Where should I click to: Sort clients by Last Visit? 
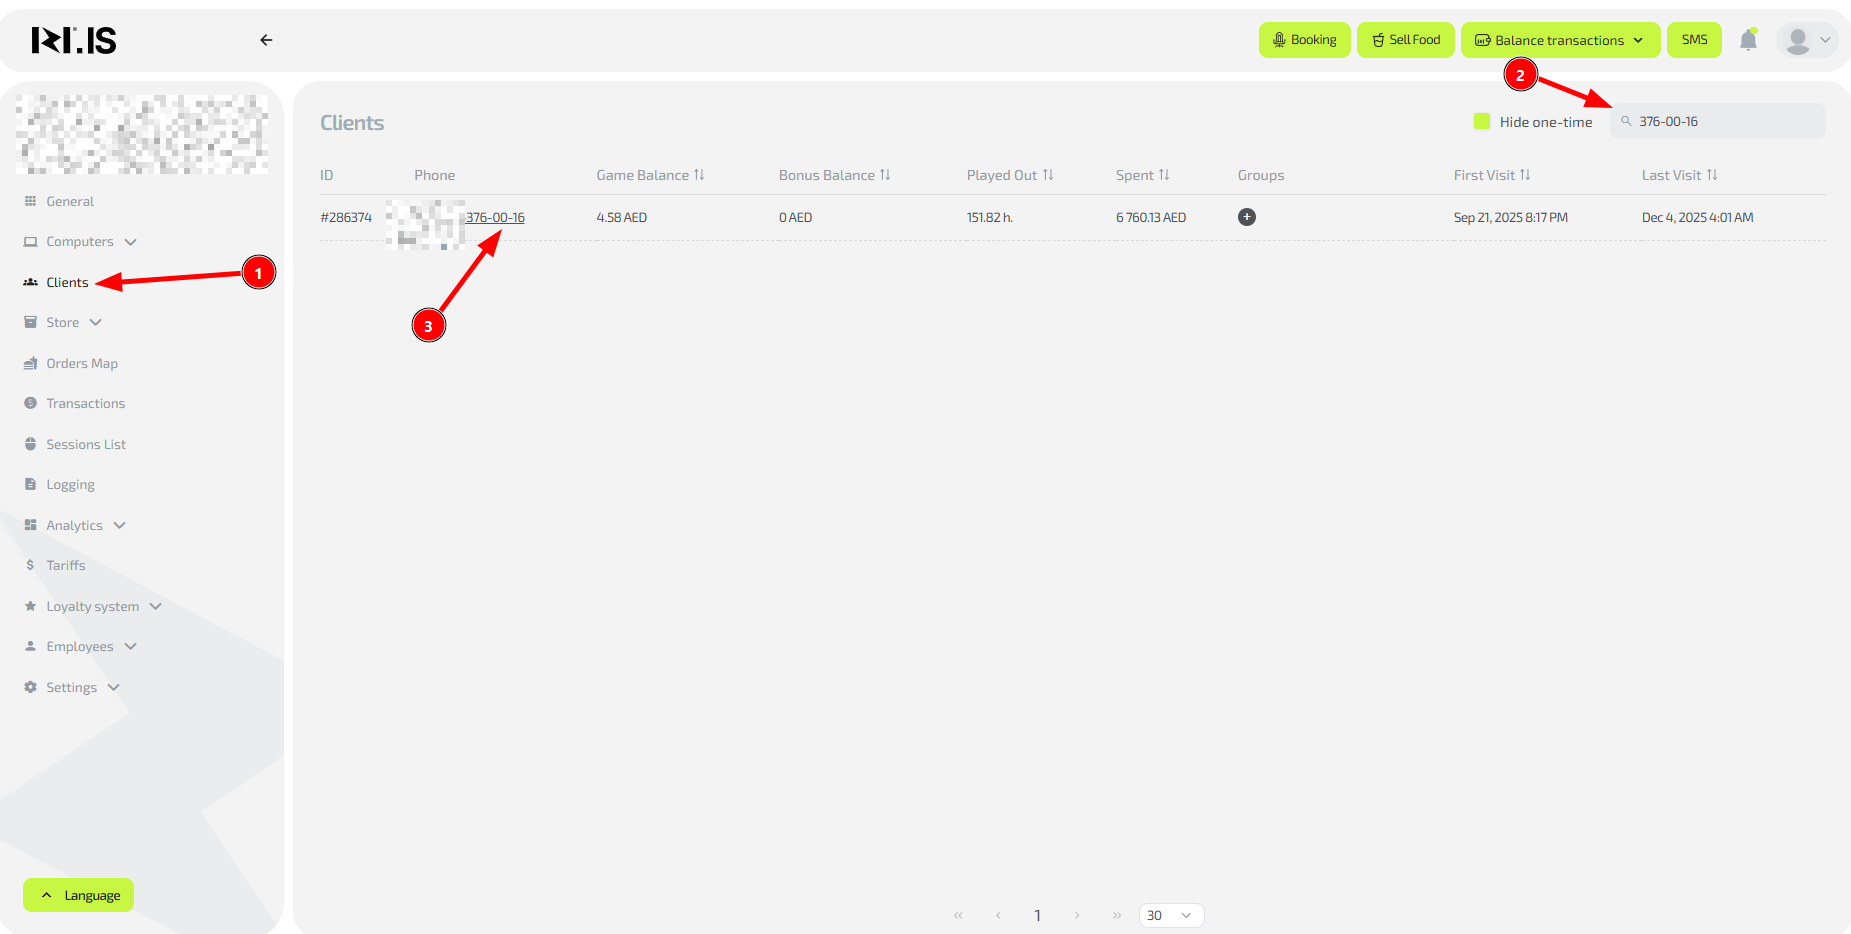pos(1711,175)
